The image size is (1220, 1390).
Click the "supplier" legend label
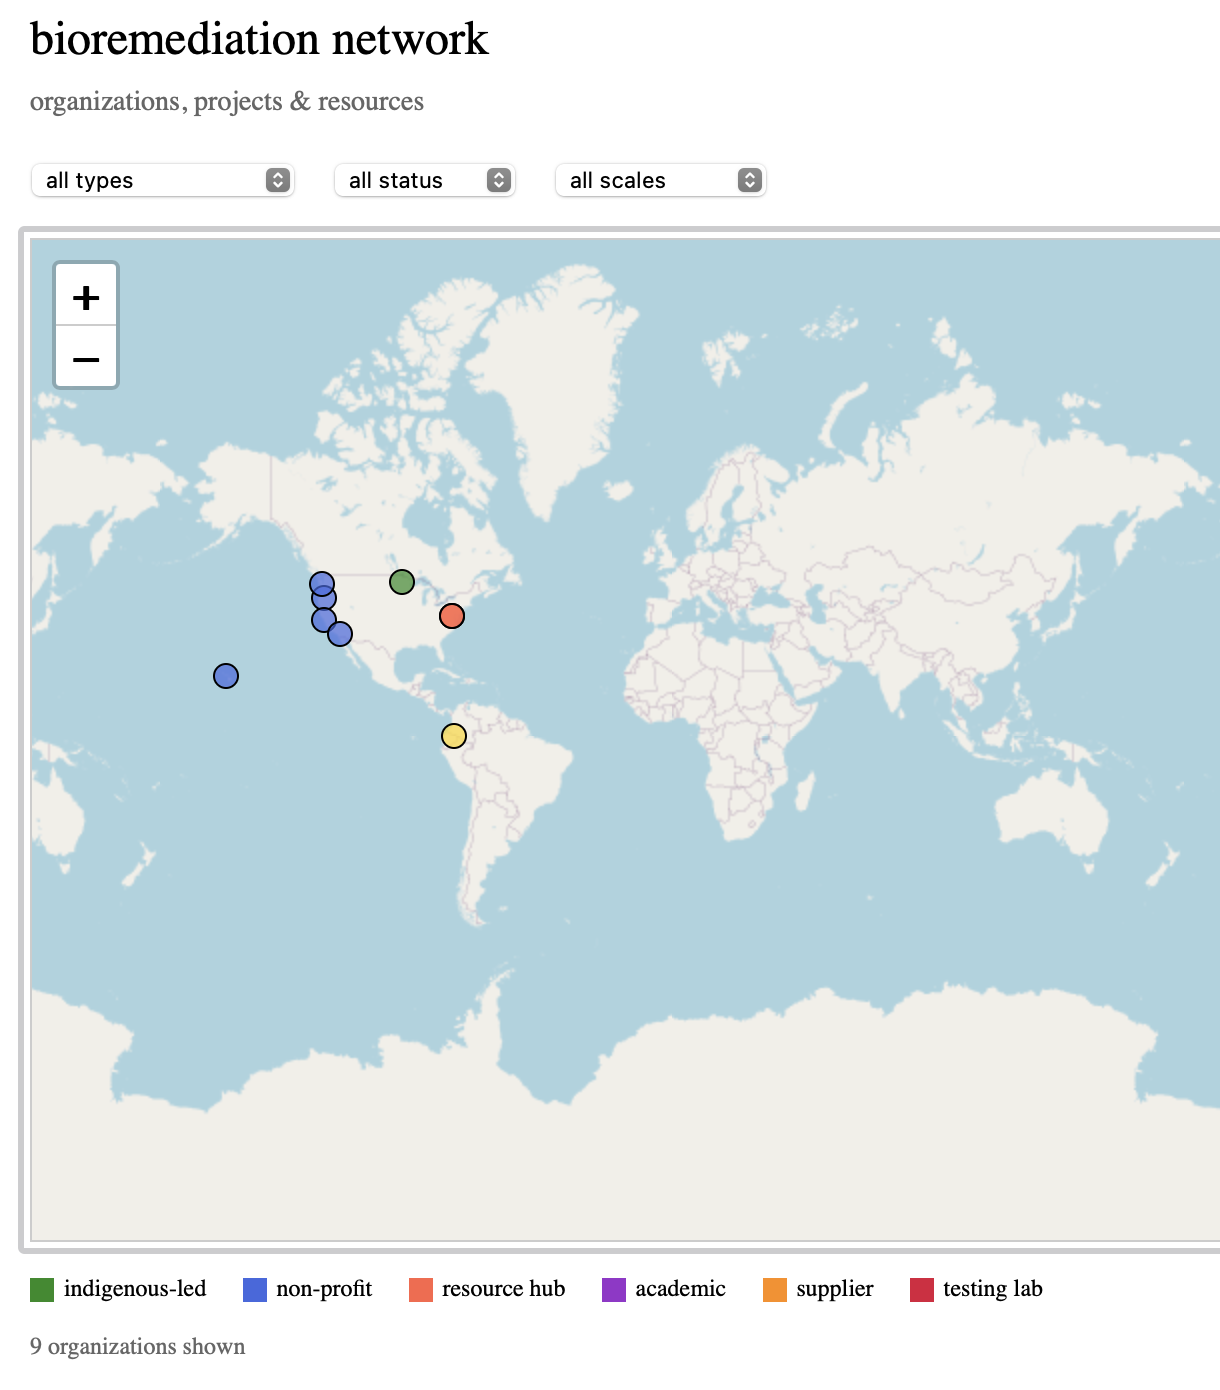(834, 1289)
